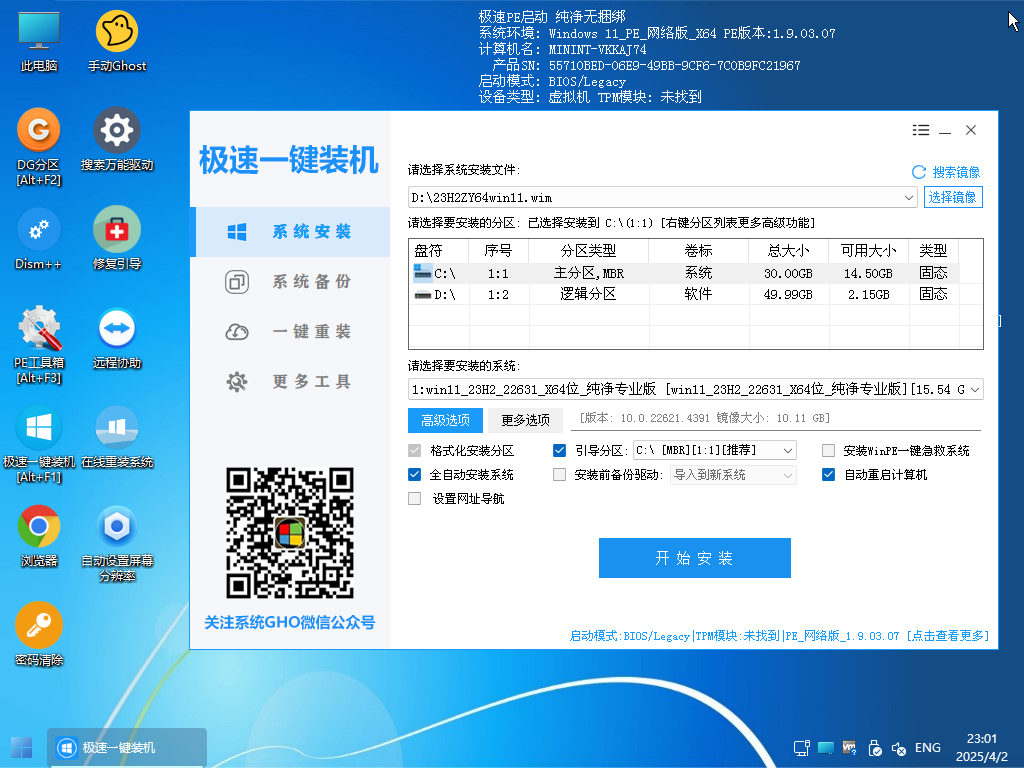Enable the 安装前备份驱动 checkbox
The image size is (1024, 768).
tap(559, 475)
